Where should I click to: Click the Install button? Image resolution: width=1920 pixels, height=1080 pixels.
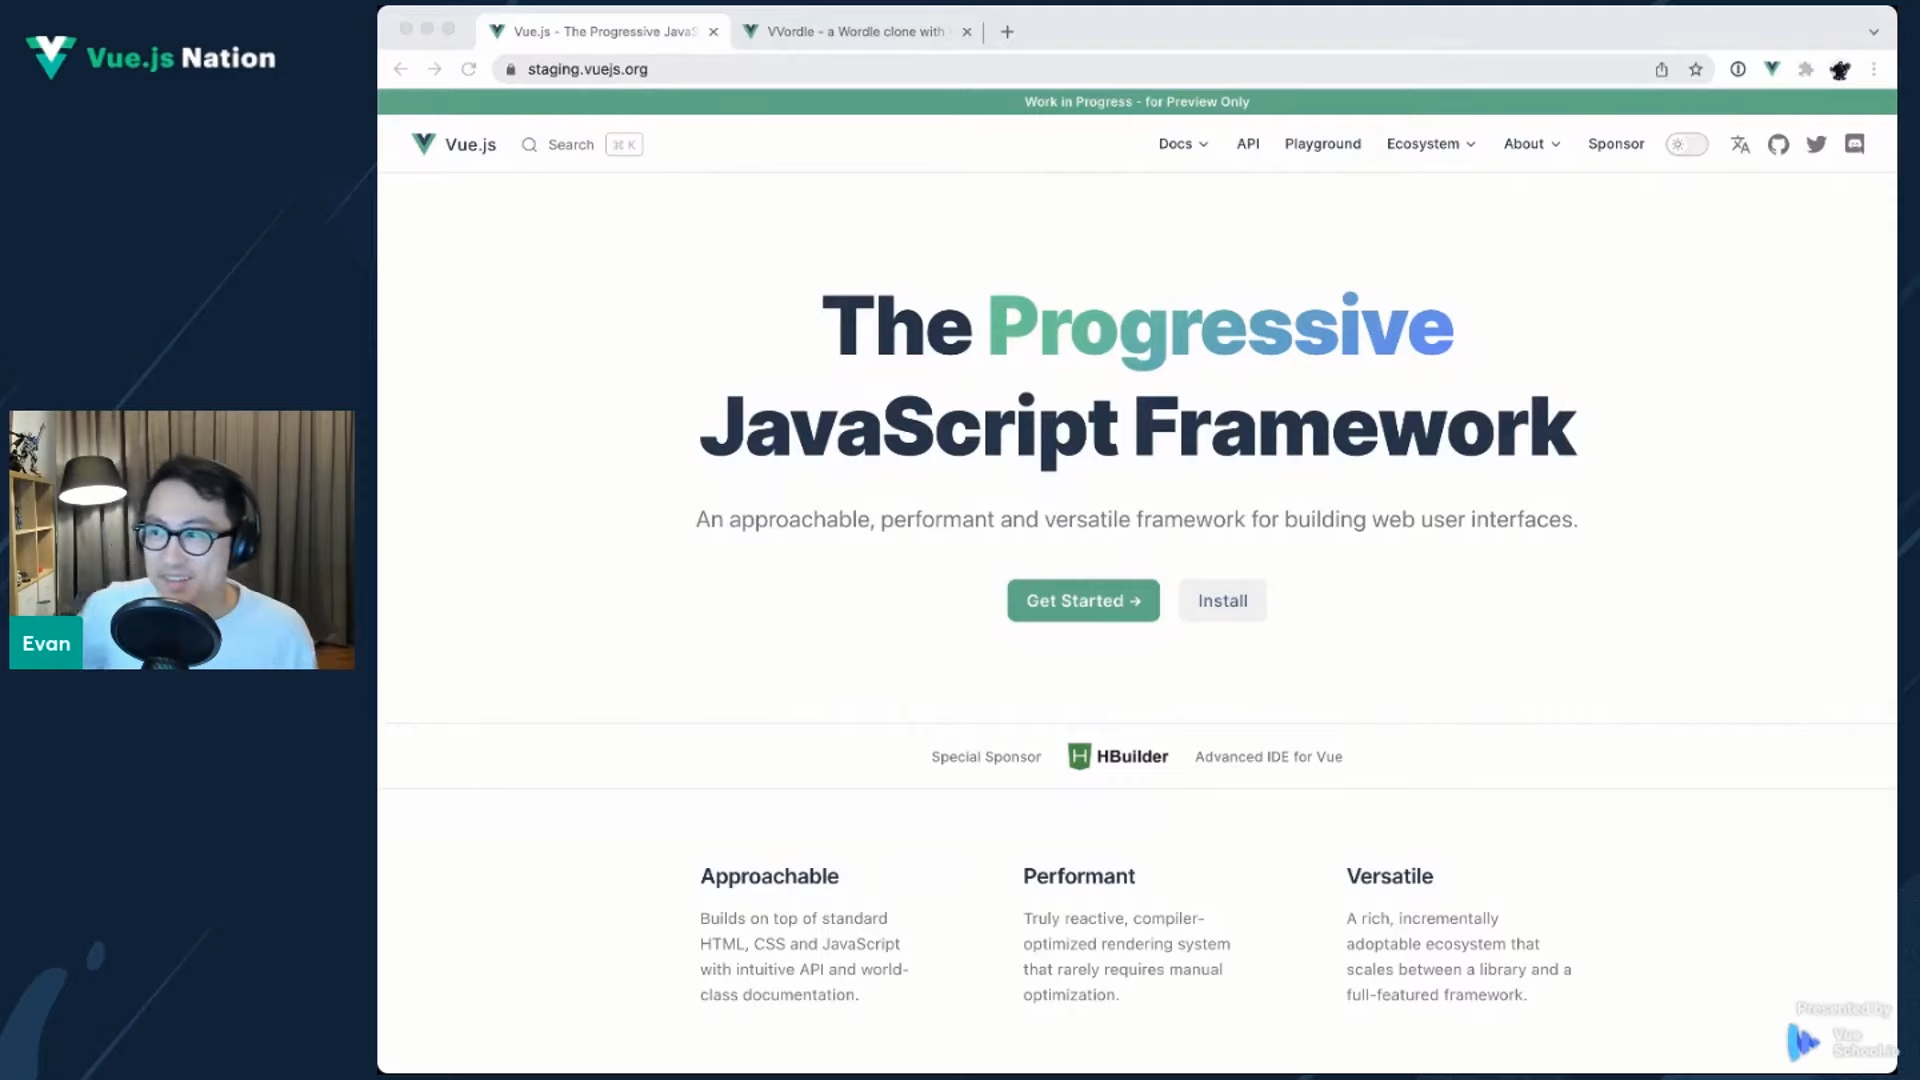[1222, 601]
